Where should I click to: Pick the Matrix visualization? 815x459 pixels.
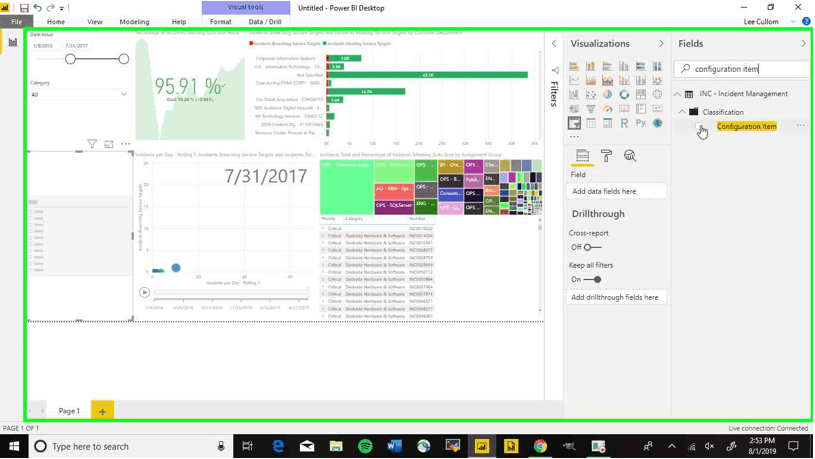607,123
